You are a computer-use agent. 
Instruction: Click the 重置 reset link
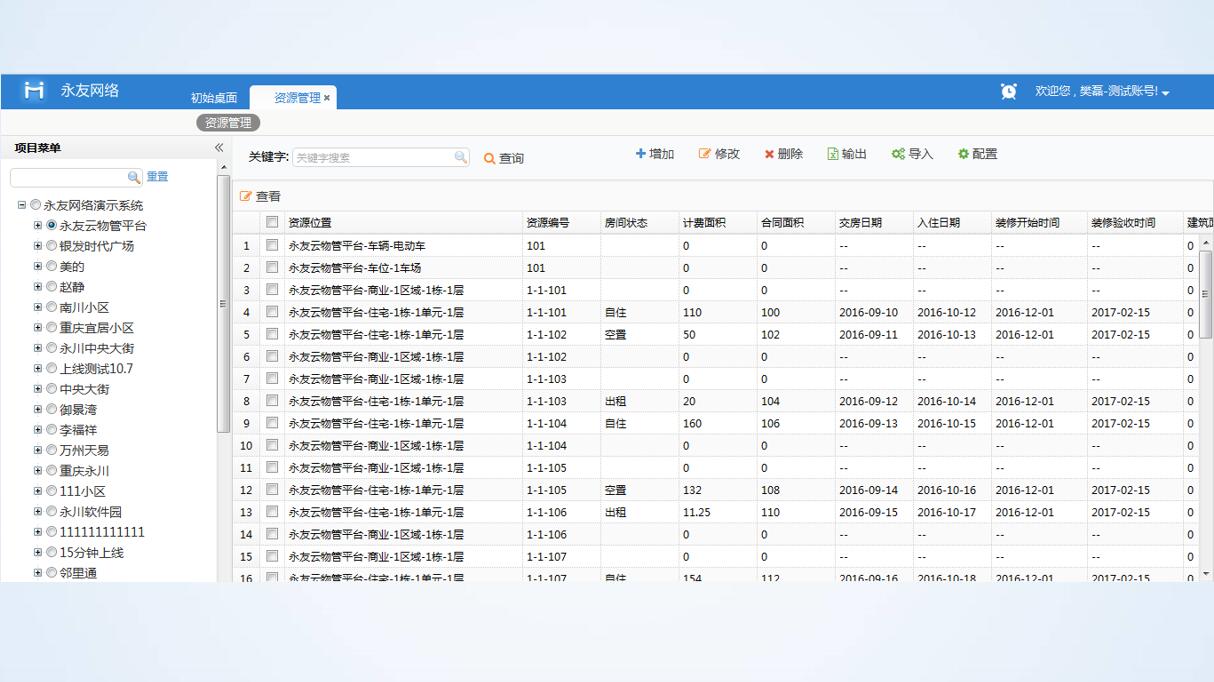click(157, 177)
